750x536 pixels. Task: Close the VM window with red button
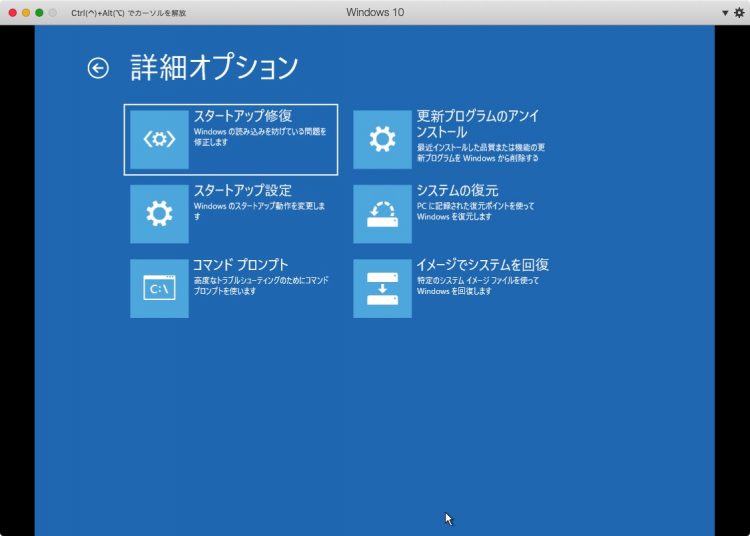click(13, 13)
